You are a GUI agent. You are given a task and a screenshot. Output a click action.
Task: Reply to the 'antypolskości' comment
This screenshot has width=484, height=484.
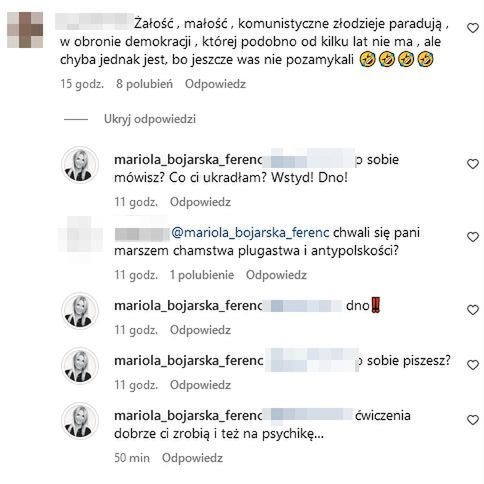276,275
